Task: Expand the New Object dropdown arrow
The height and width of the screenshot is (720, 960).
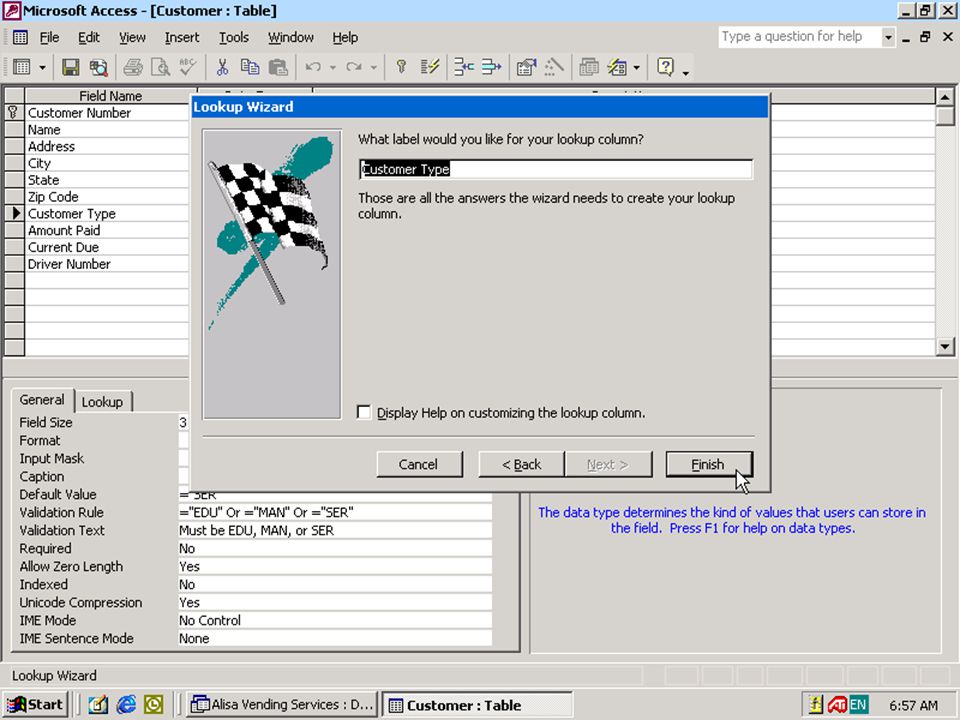Action: 637,67
